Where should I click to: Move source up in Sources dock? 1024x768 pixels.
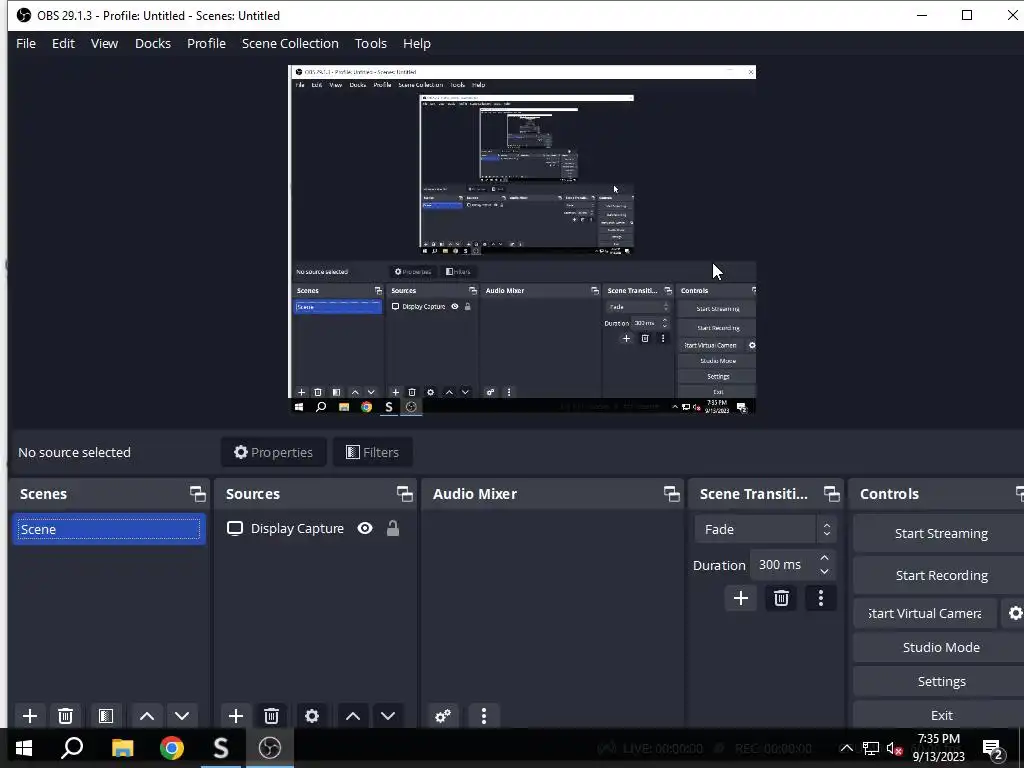(x=353, y=716)
